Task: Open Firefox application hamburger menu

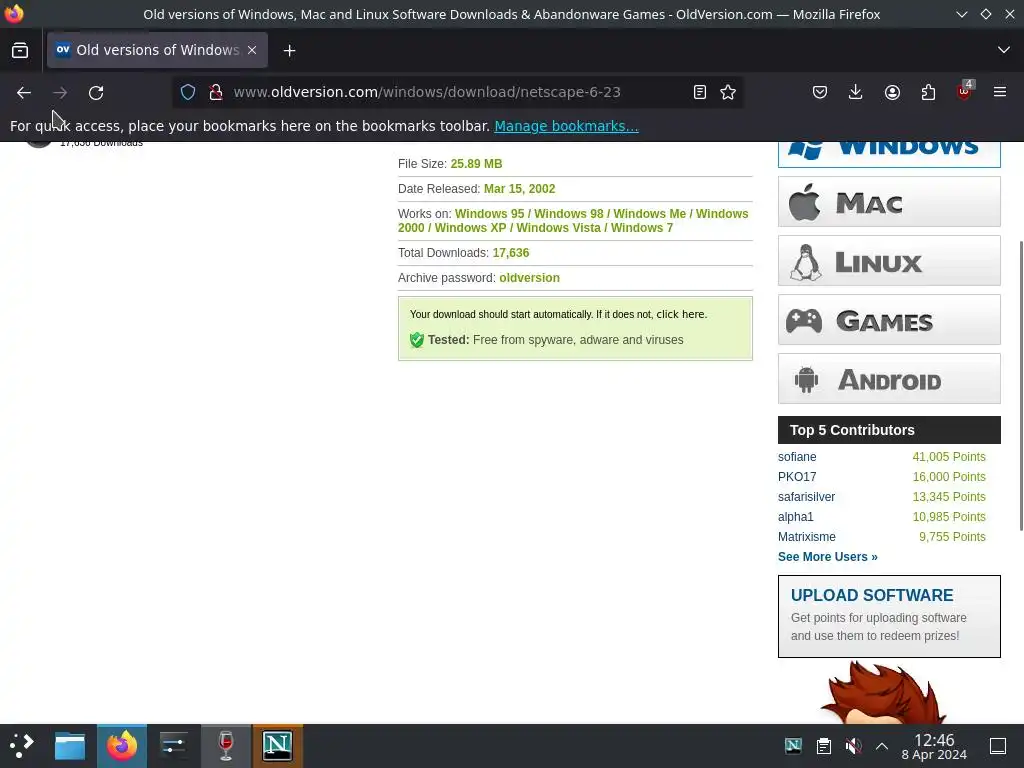Action: click(x=1000, y=92)
